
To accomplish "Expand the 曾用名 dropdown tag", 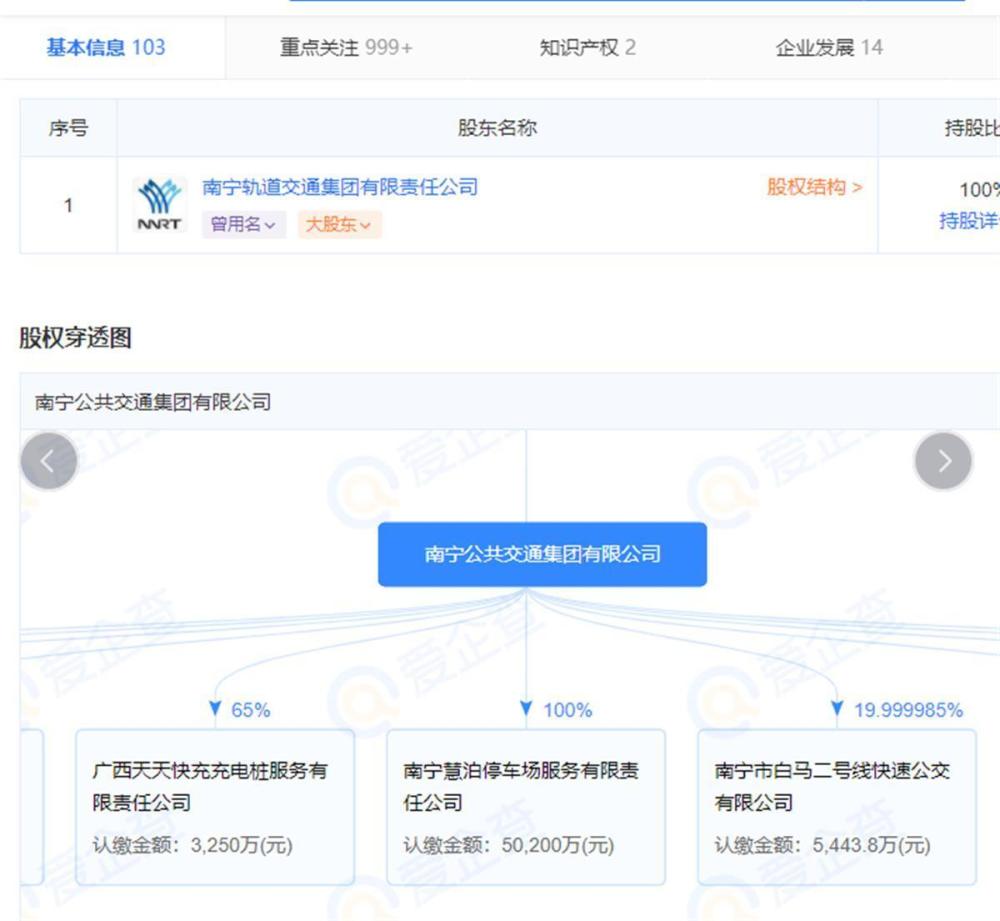I will pos(243,225).
